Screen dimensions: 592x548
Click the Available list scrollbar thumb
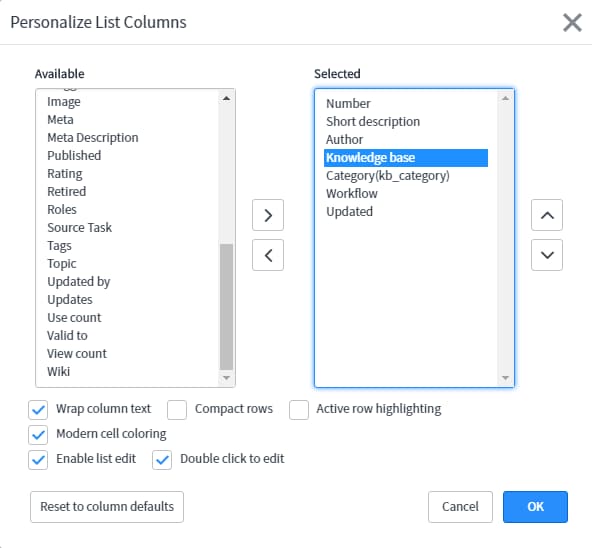point(227,307)
